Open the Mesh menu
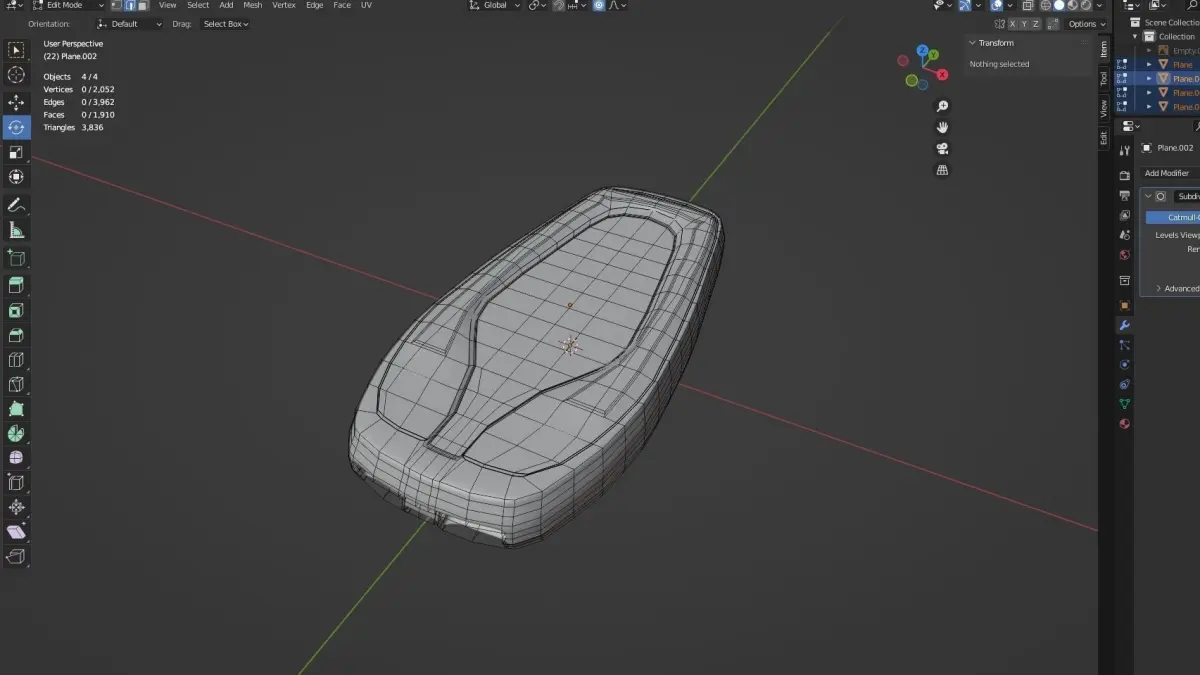Viewport: 1200px width, 675px height. 253,5
